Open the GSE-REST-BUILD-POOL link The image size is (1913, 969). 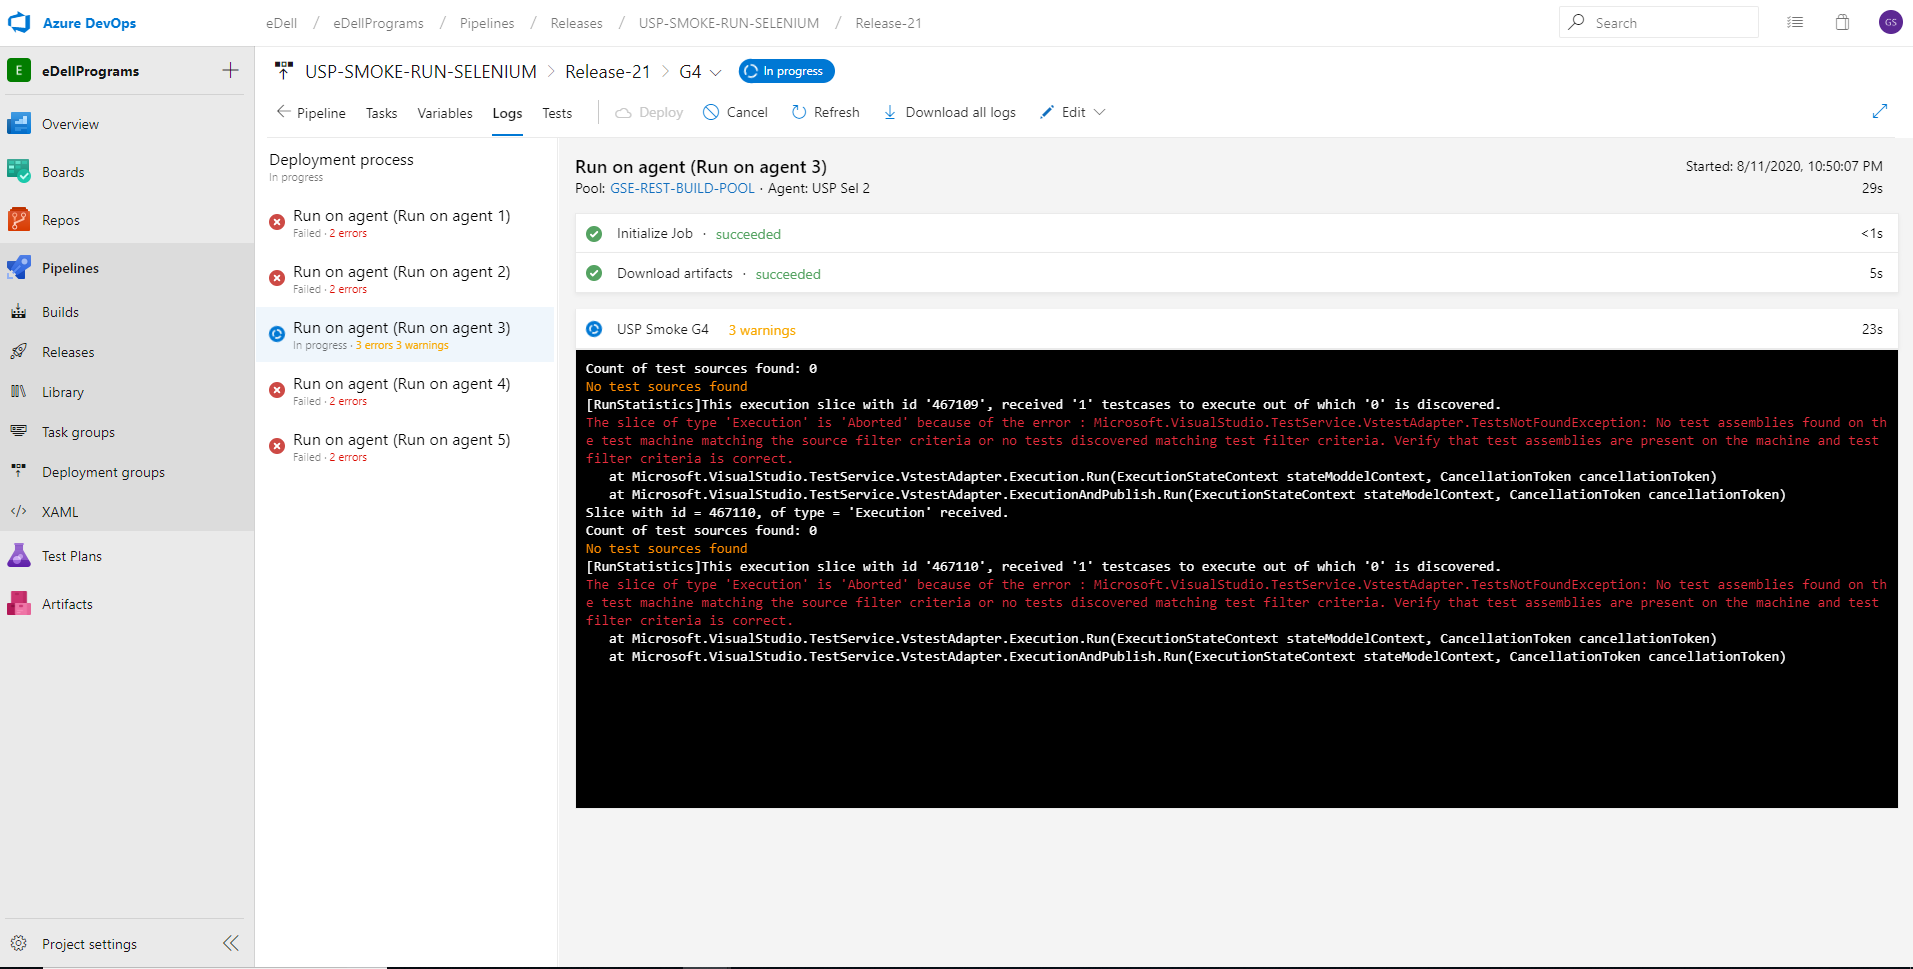click(x=682, y=188)
